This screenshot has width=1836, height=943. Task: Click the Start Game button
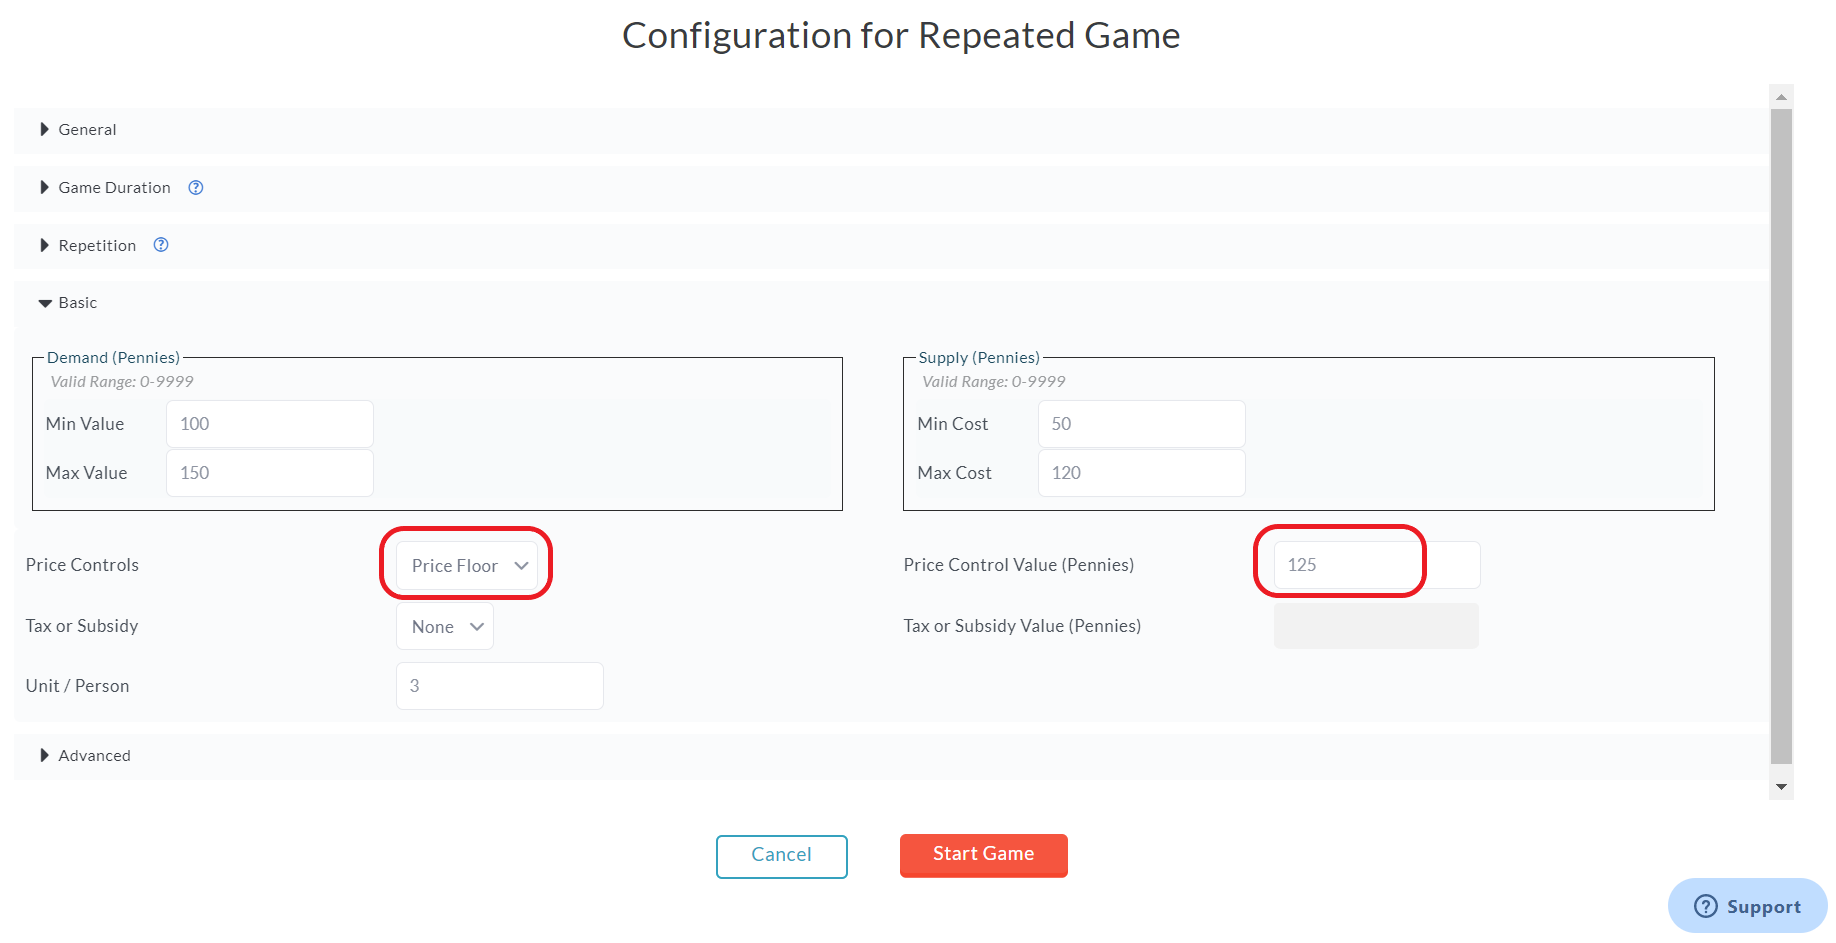pos(984,855)
